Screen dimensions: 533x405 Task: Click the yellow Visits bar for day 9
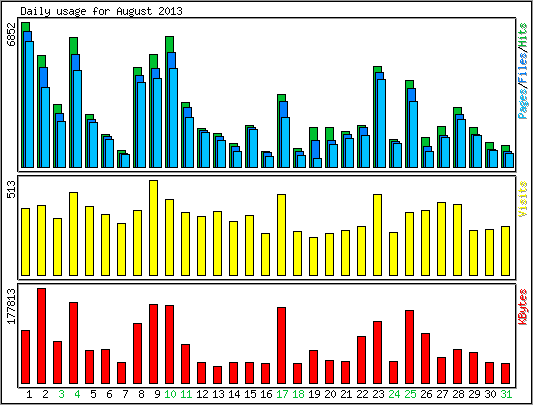153,228
